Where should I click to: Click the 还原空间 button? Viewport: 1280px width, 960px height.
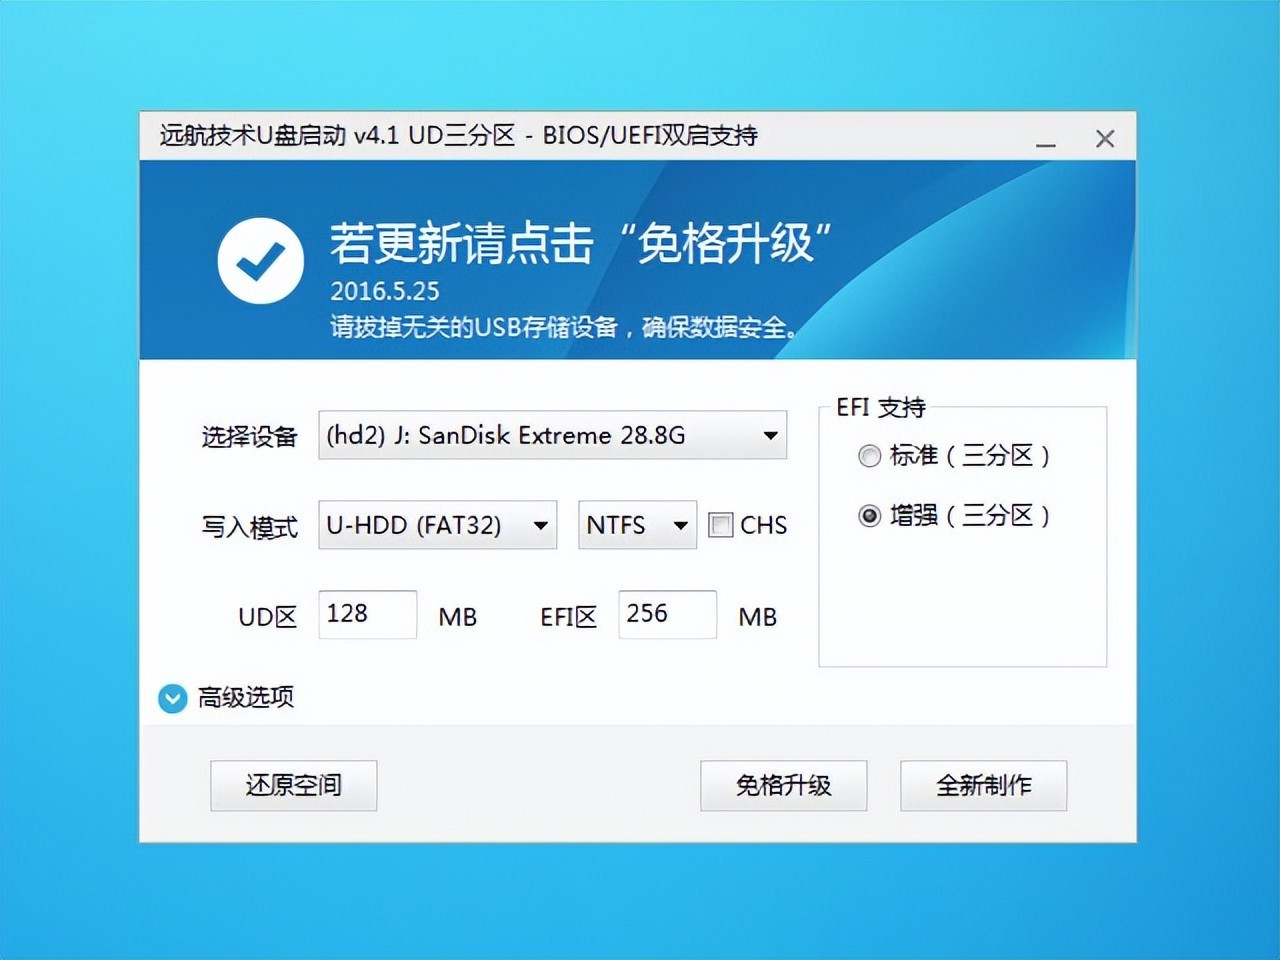pos(293,786)
